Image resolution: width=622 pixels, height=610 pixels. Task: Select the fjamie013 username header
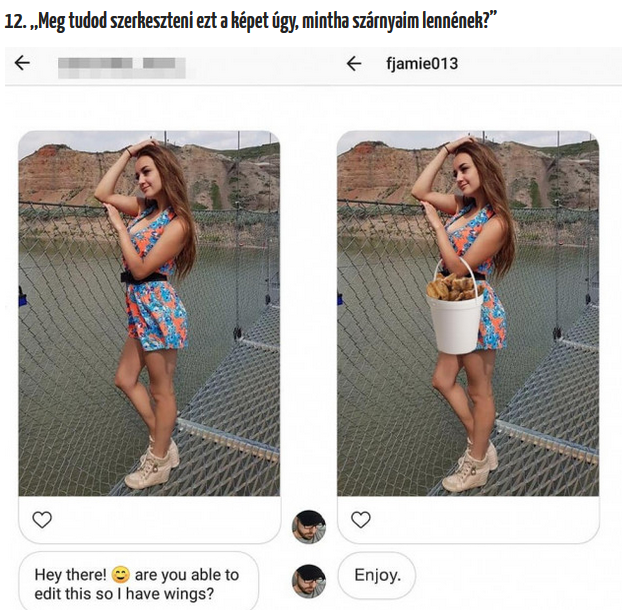[422, 63]
